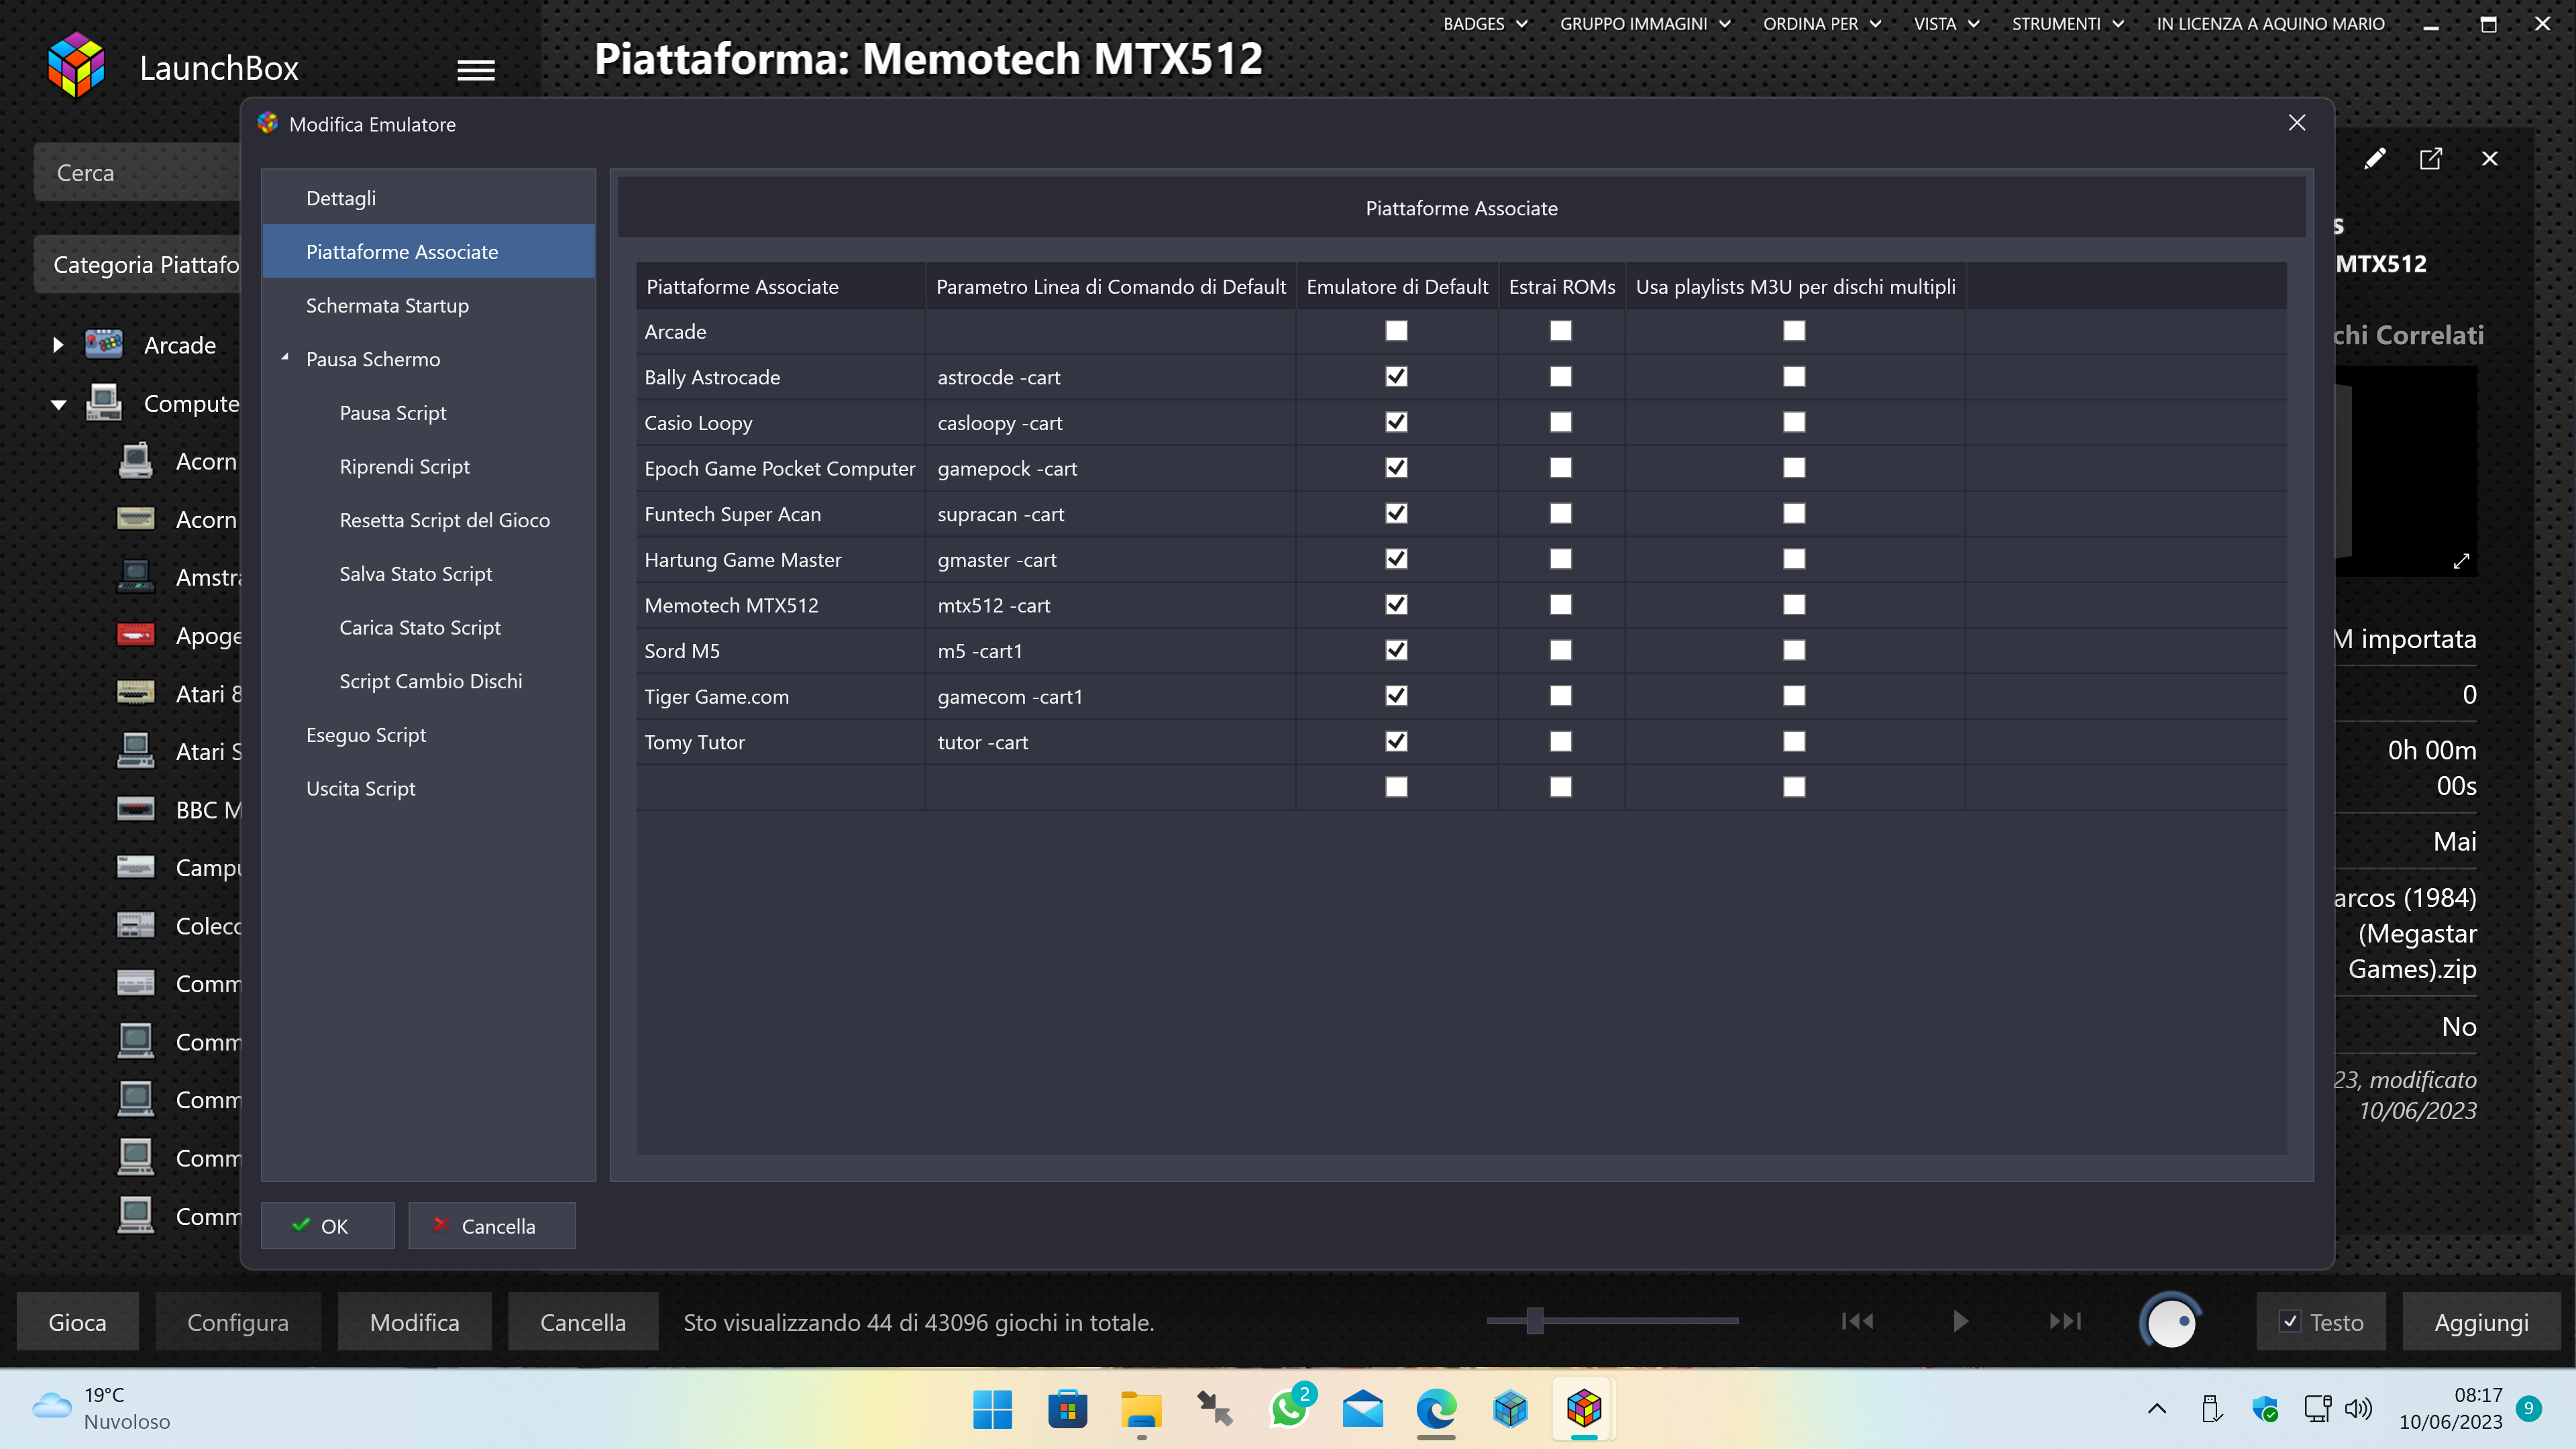
Task: Expand the Arcade tree node arrow
Action: coord(58,345)
